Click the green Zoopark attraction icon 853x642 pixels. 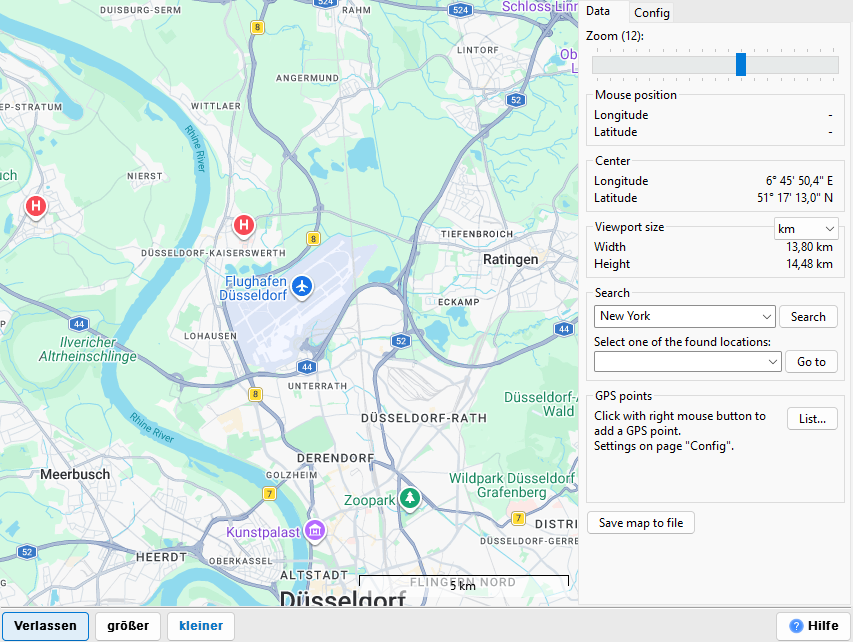[409, 499]
